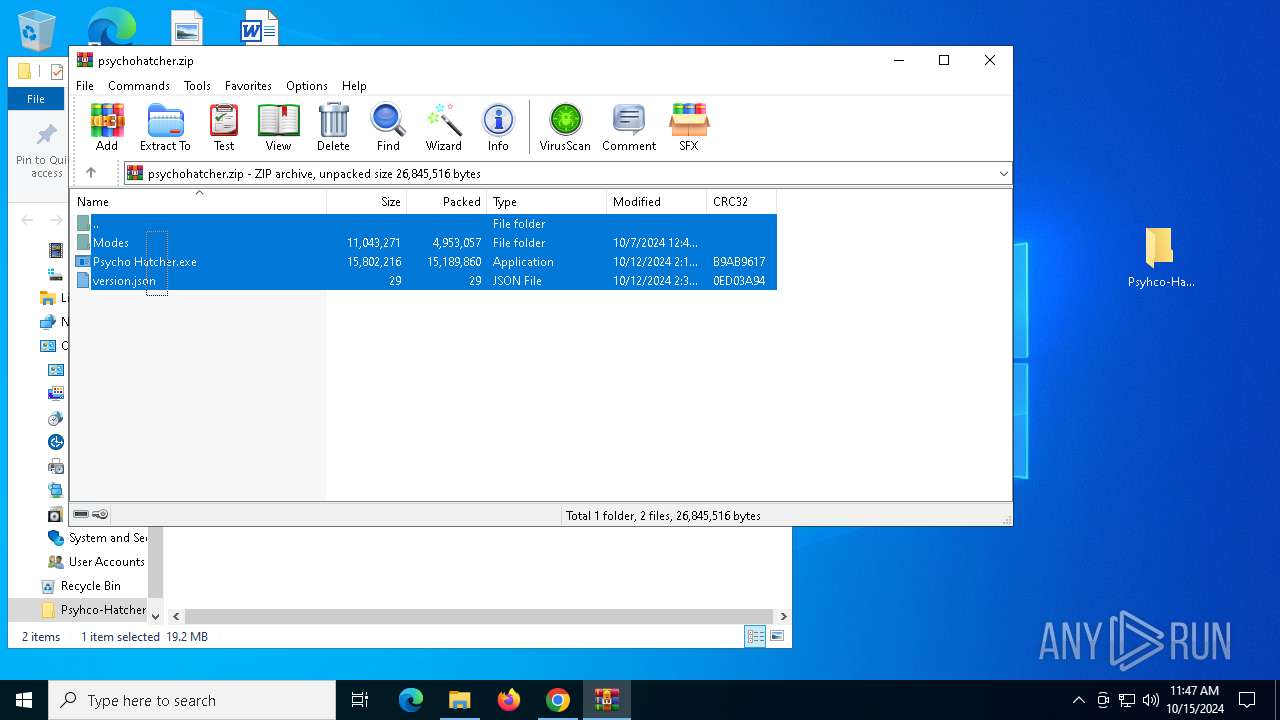Click the Add archive toolbar icon

click(107, 127)
